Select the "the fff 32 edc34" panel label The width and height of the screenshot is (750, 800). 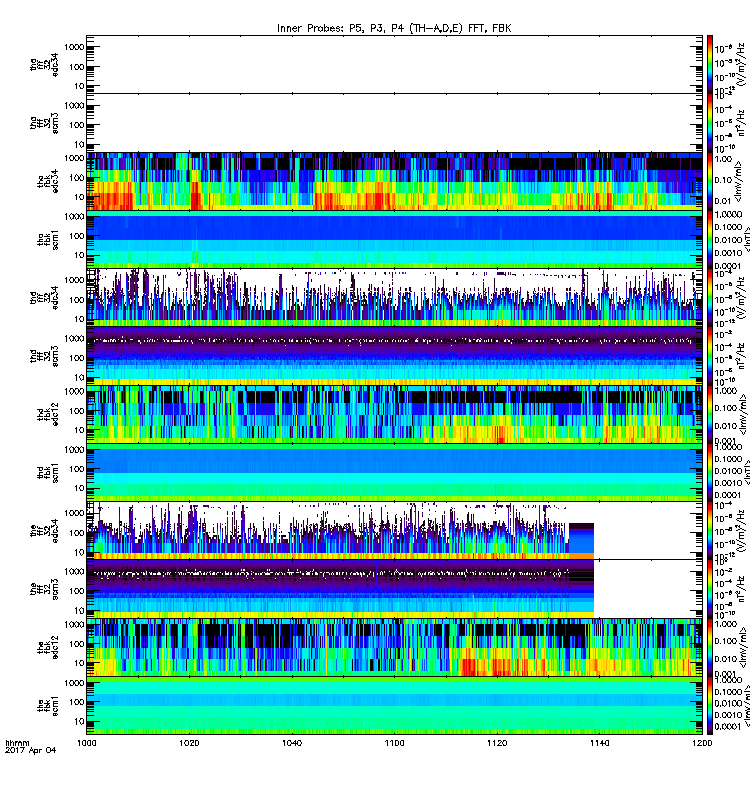tap(44, 531)
